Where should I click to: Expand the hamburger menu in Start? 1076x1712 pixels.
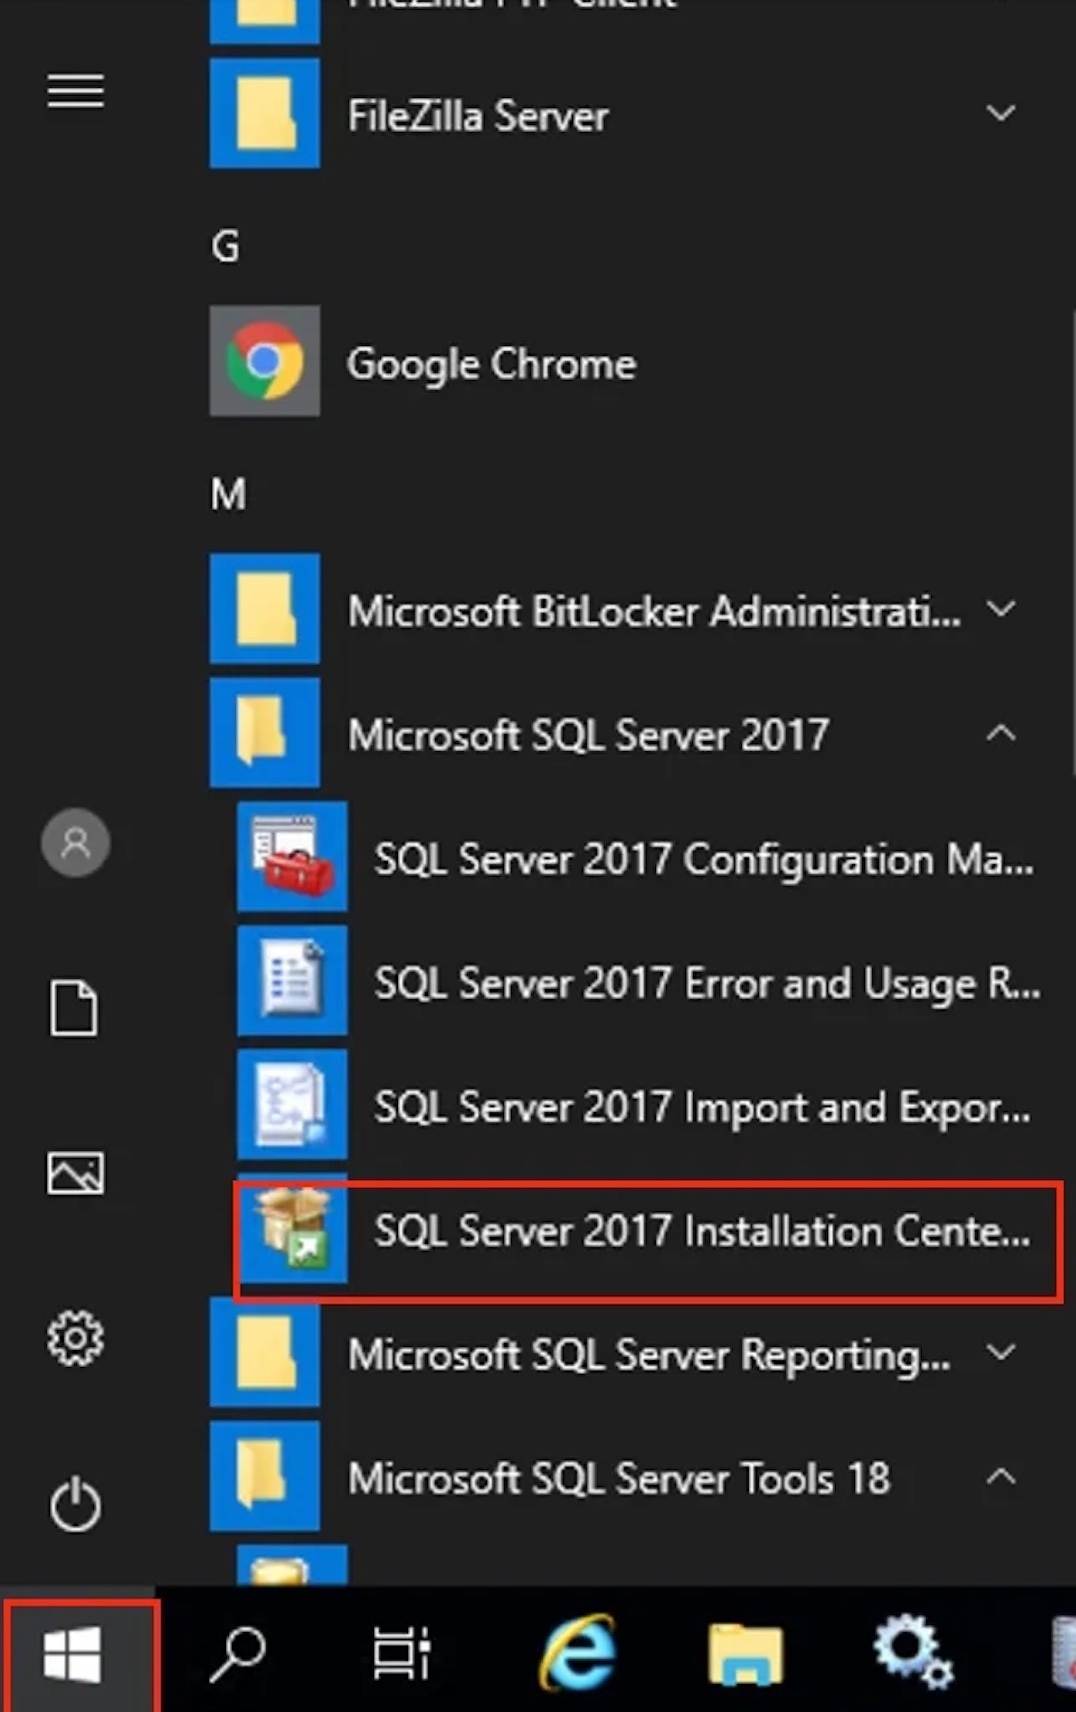point(75,91)
